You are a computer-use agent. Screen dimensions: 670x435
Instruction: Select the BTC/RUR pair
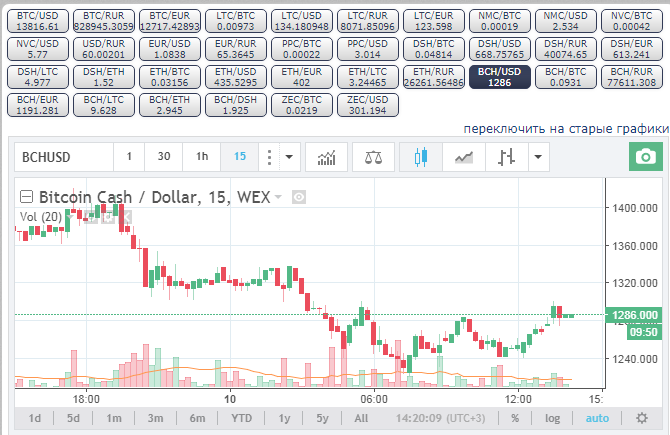click(103, 21)
